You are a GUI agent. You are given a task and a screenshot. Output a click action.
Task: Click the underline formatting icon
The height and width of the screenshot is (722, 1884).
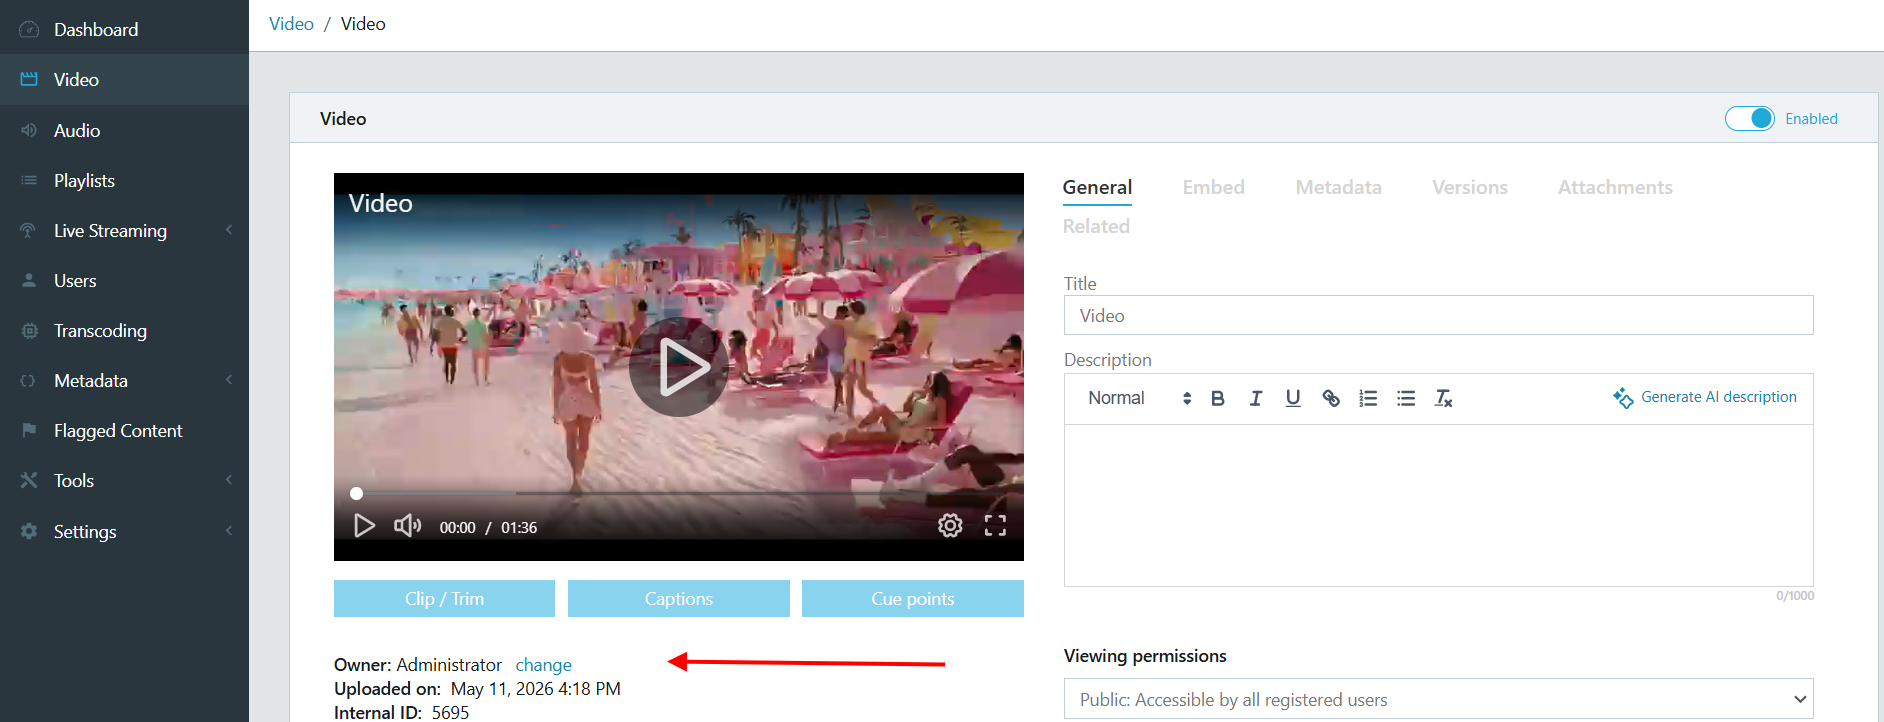pos(1293,398)
